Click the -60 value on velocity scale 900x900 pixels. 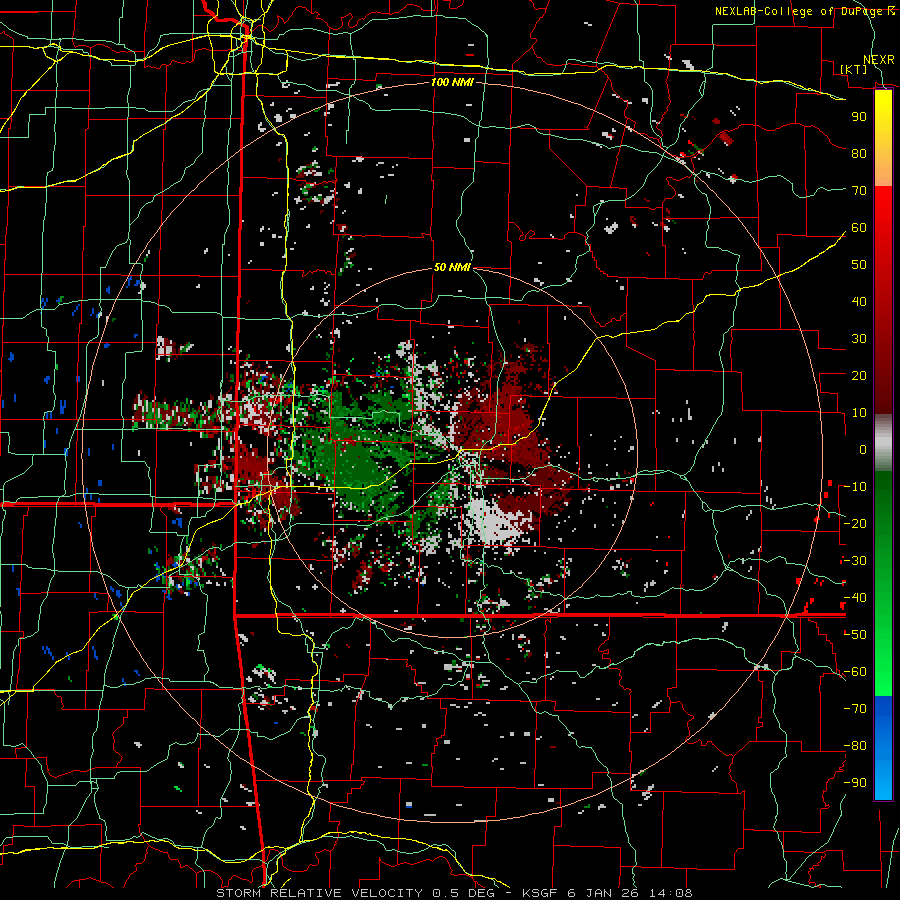pyautogui.click(x=855, y=672)
